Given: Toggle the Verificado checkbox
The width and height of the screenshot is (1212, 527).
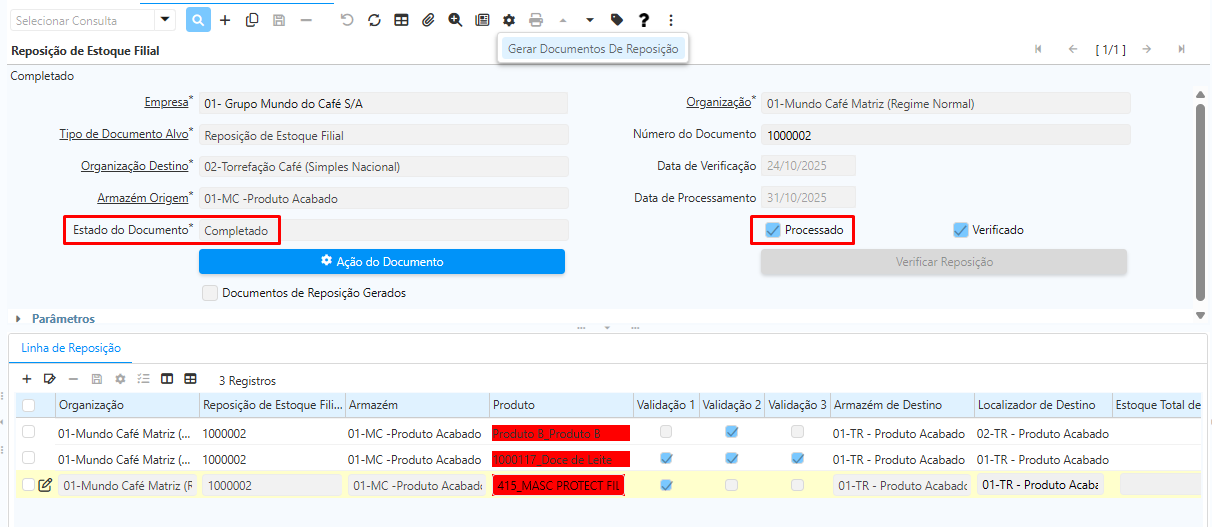Looking at the screenshot, I should point(961,230).
